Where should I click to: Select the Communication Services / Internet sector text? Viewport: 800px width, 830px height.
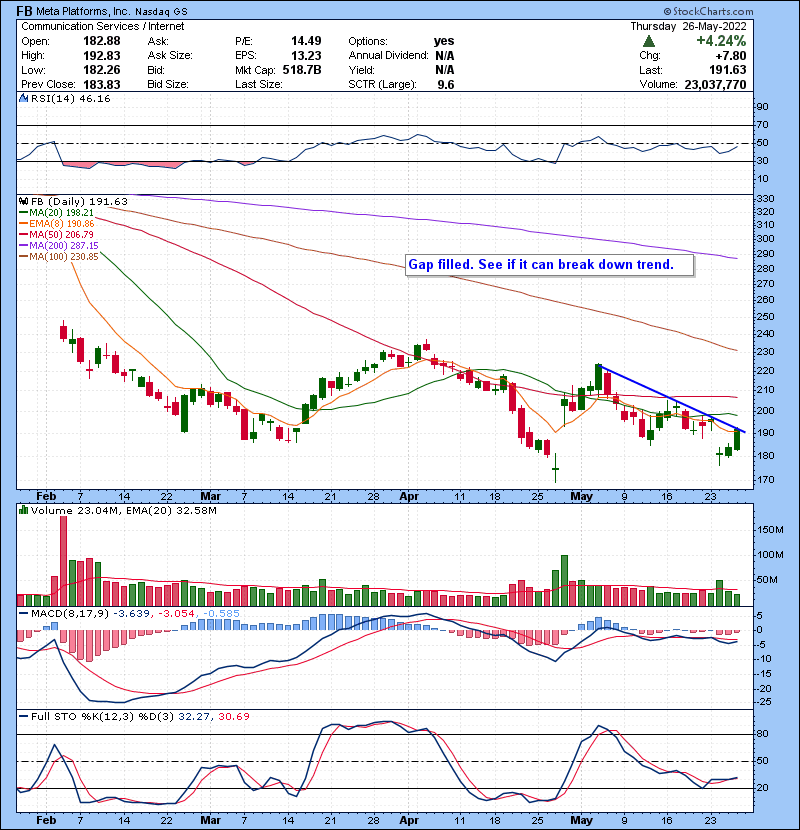[103, 26]
